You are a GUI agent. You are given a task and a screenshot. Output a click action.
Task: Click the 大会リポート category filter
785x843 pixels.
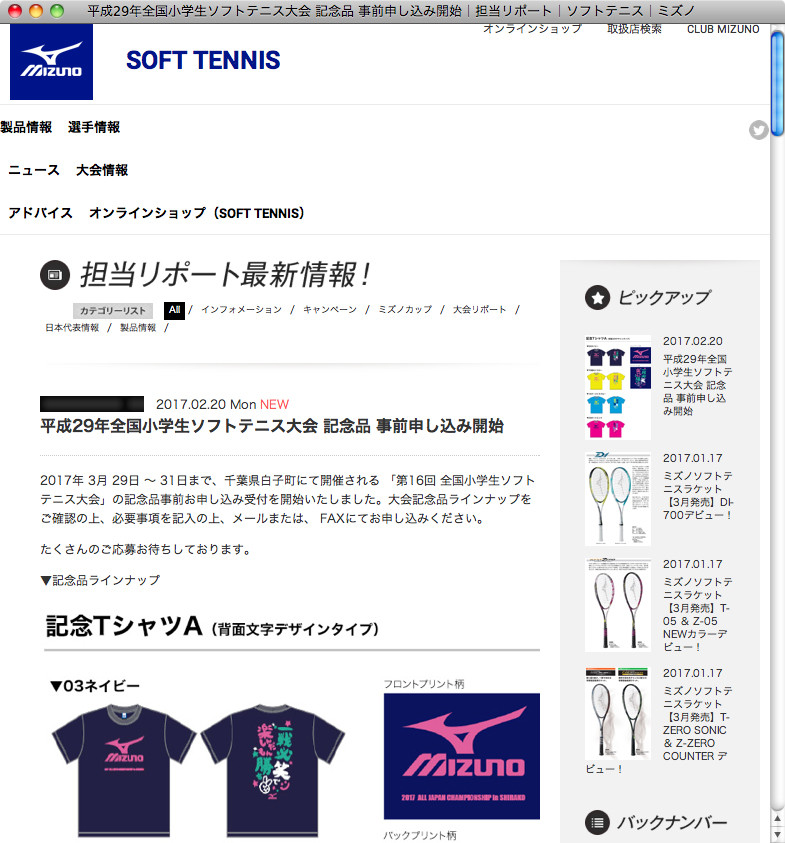480,310
